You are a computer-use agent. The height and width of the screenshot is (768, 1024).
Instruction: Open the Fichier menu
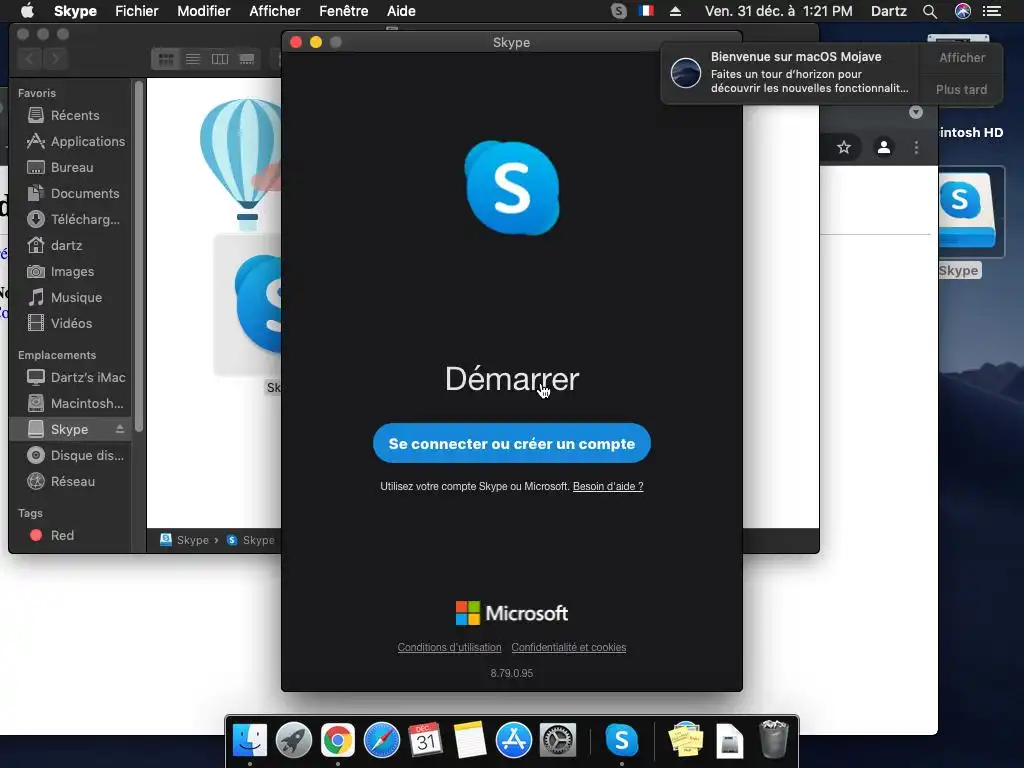click(x=136, y=11)
